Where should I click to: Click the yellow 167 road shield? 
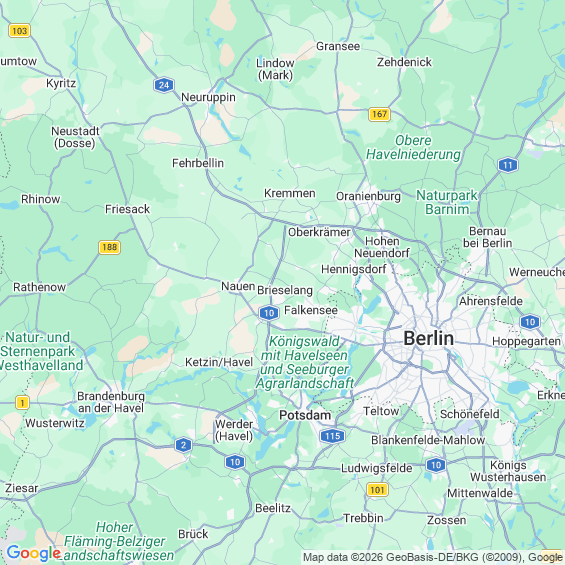click(x=379, y=114)
